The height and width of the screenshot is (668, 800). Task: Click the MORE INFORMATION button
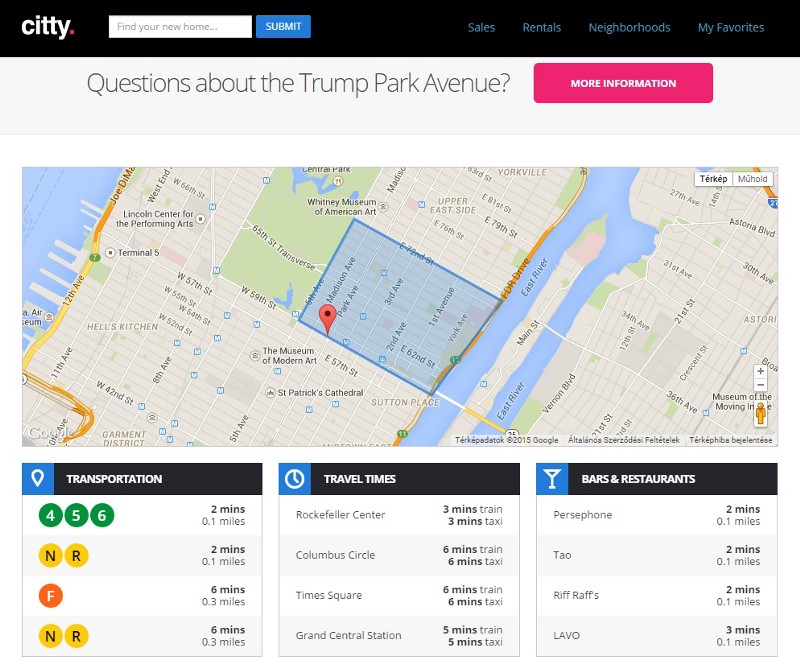623,83
